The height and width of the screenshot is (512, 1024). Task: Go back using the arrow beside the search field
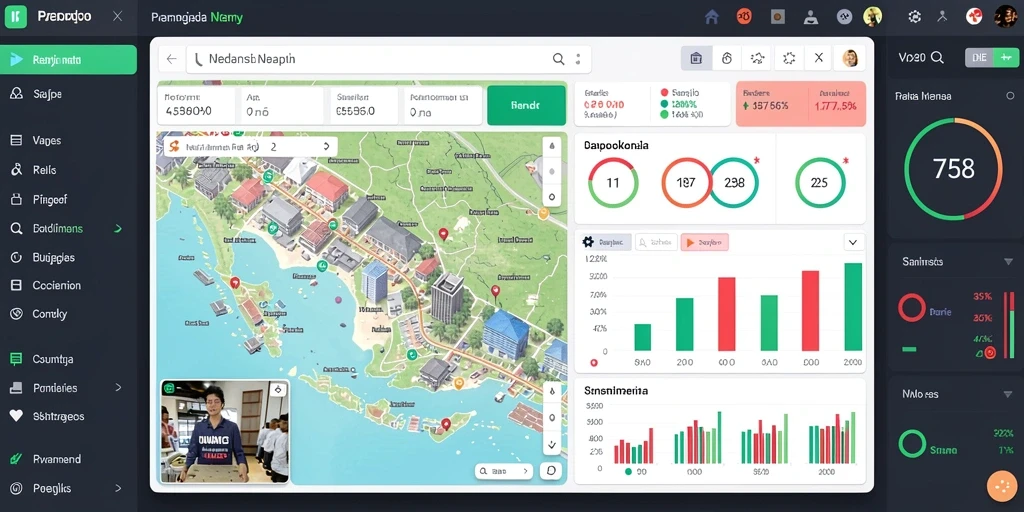click(x=171, y=59)
